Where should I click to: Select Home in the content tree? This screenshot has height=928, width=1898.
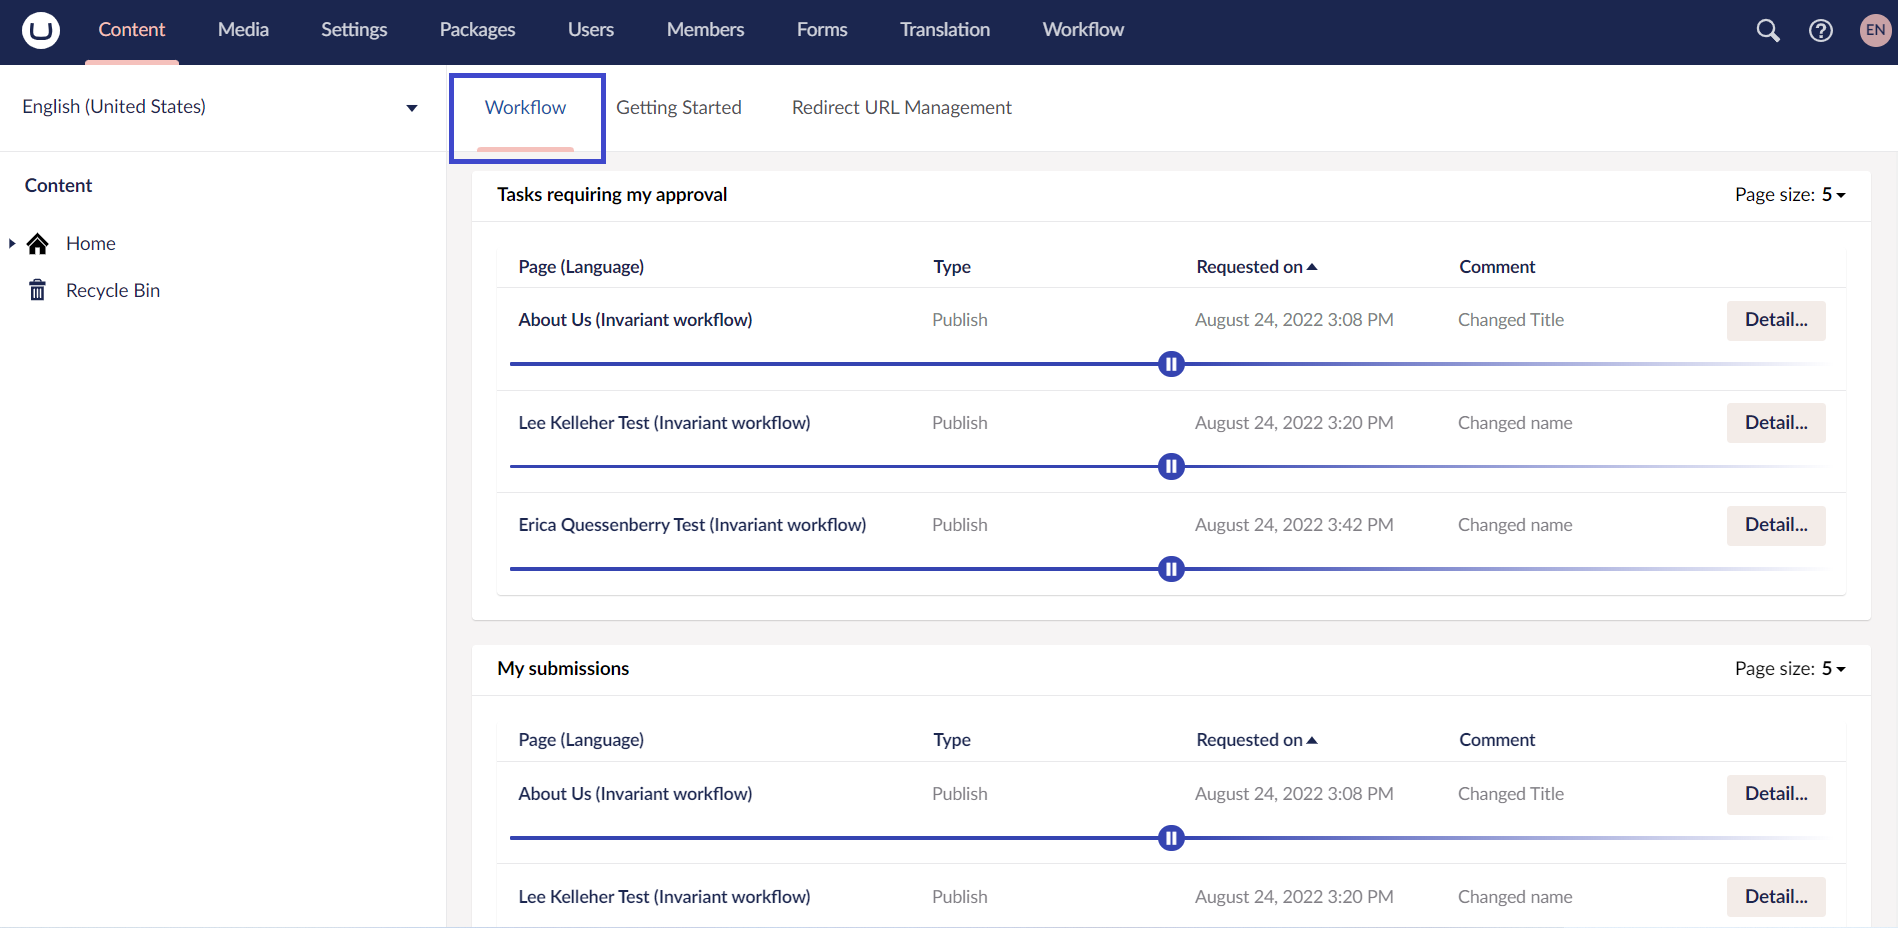pos(91,243)
